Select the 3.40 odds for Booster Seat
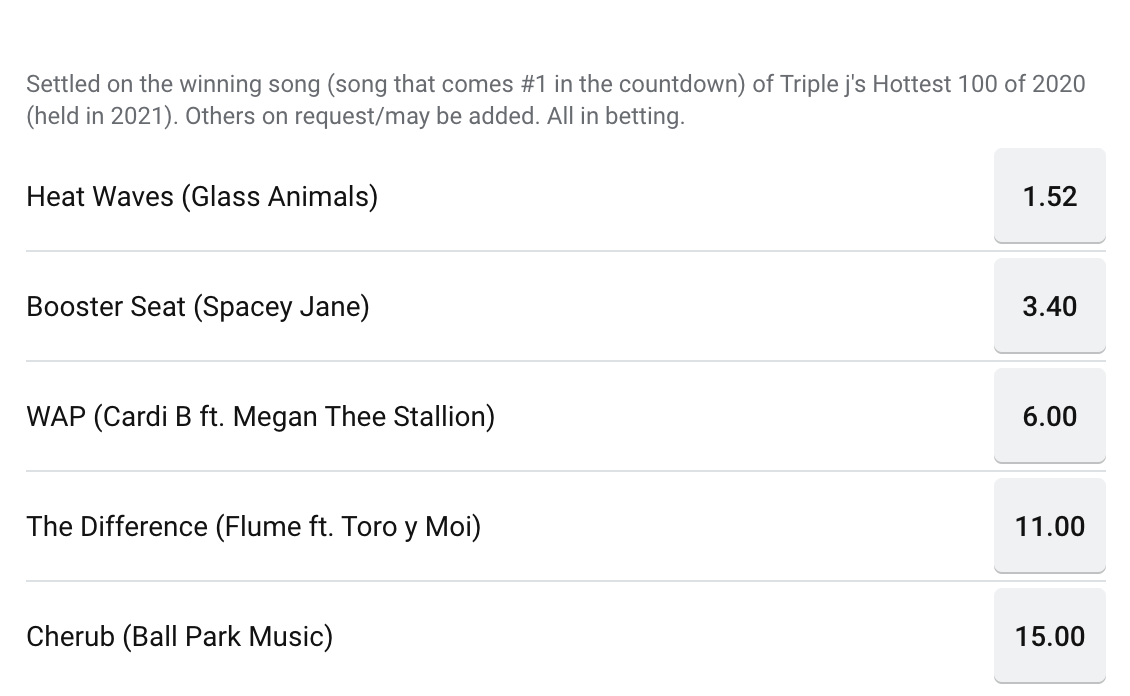This screenshot has height=696, width=1130. [x=1049, y=306]
